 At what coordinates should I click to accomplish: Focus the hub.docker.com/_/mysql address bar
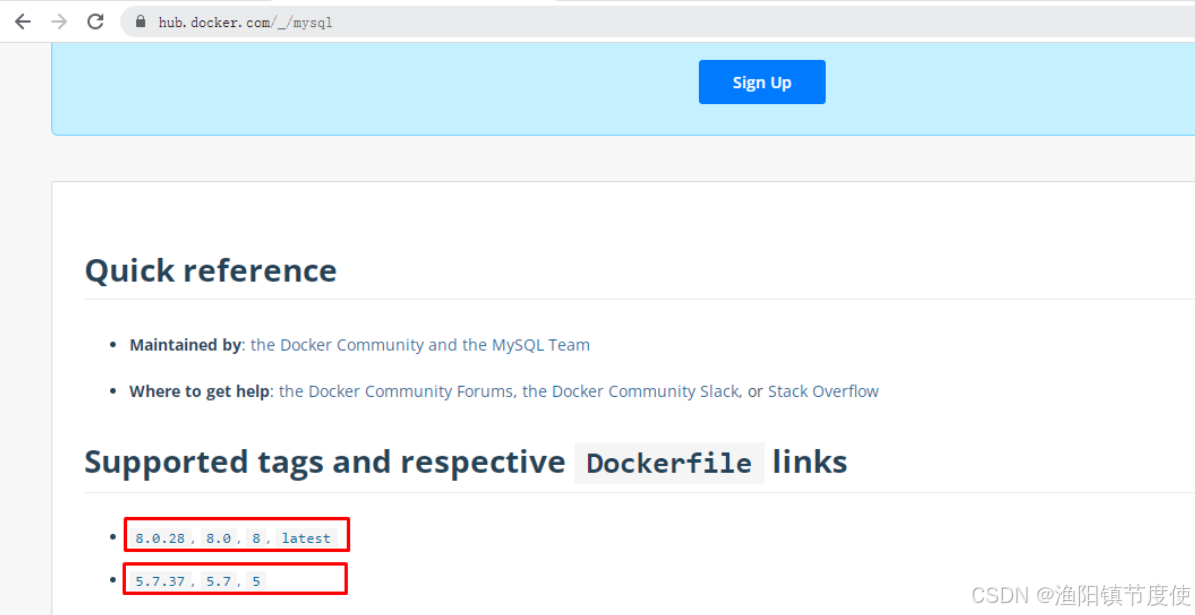[x=658, y=22]
